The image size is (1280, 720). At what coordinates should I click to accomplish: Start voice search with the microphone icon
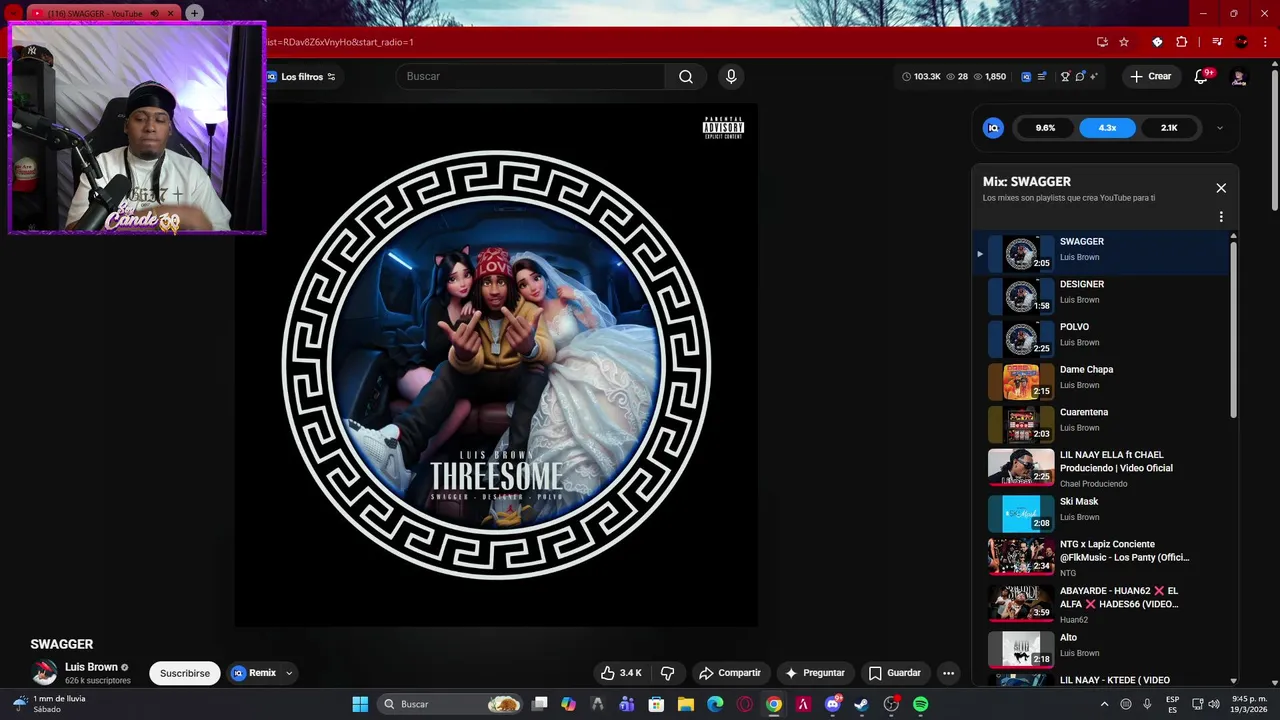point(731,77)
